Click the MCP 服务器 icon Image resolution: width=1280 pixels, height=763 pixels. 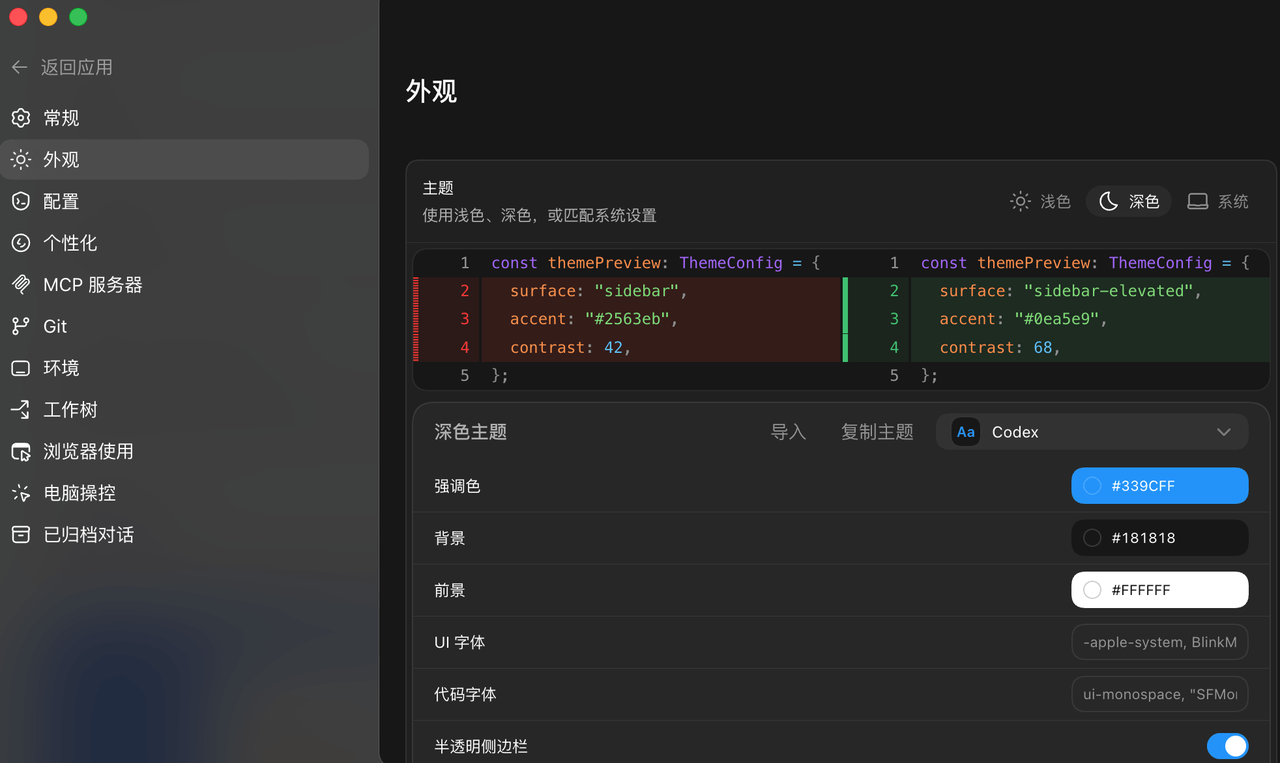[20, 285]
